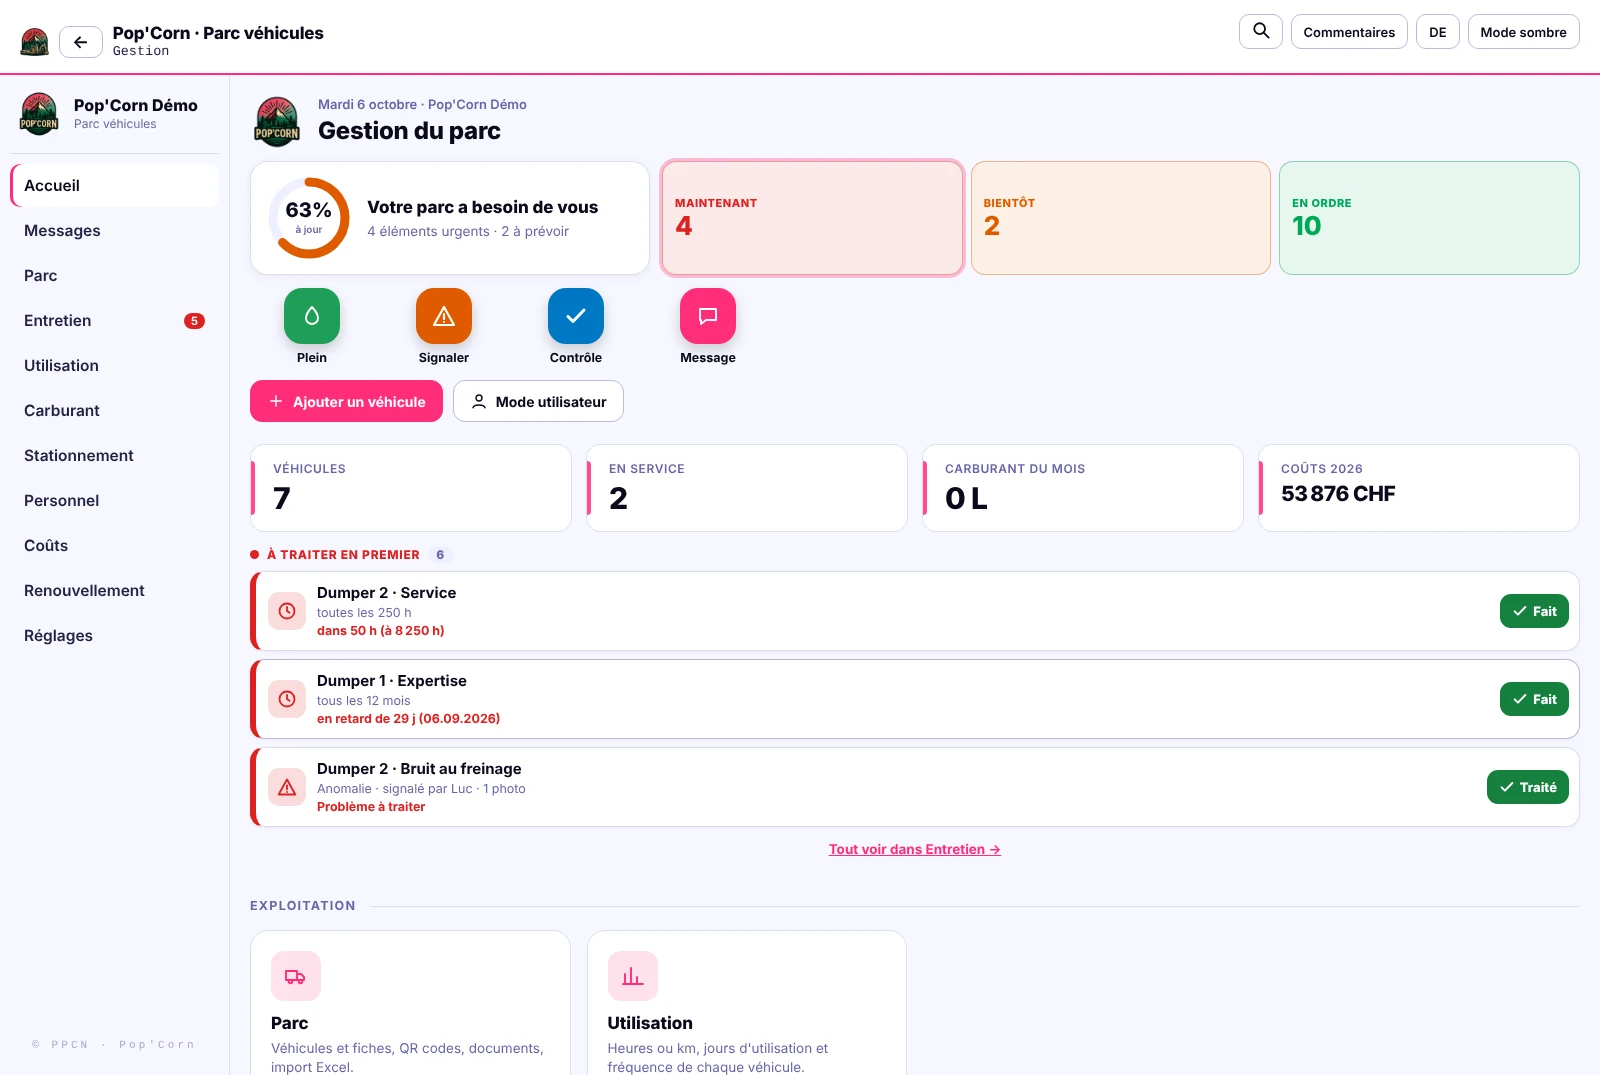Open Dumper 2 · Bruit au freinage row
The image size is (1600, 1075).
pyautogui.click(x=915, y=787)
